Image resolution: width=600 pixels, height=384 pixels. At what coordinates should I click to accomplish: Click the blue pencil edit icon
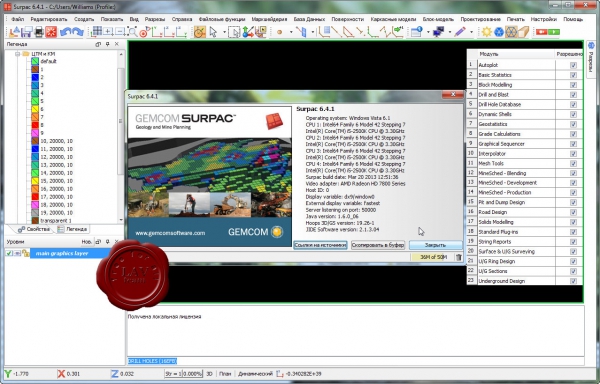pyautogui.click(x=460, y=32)
